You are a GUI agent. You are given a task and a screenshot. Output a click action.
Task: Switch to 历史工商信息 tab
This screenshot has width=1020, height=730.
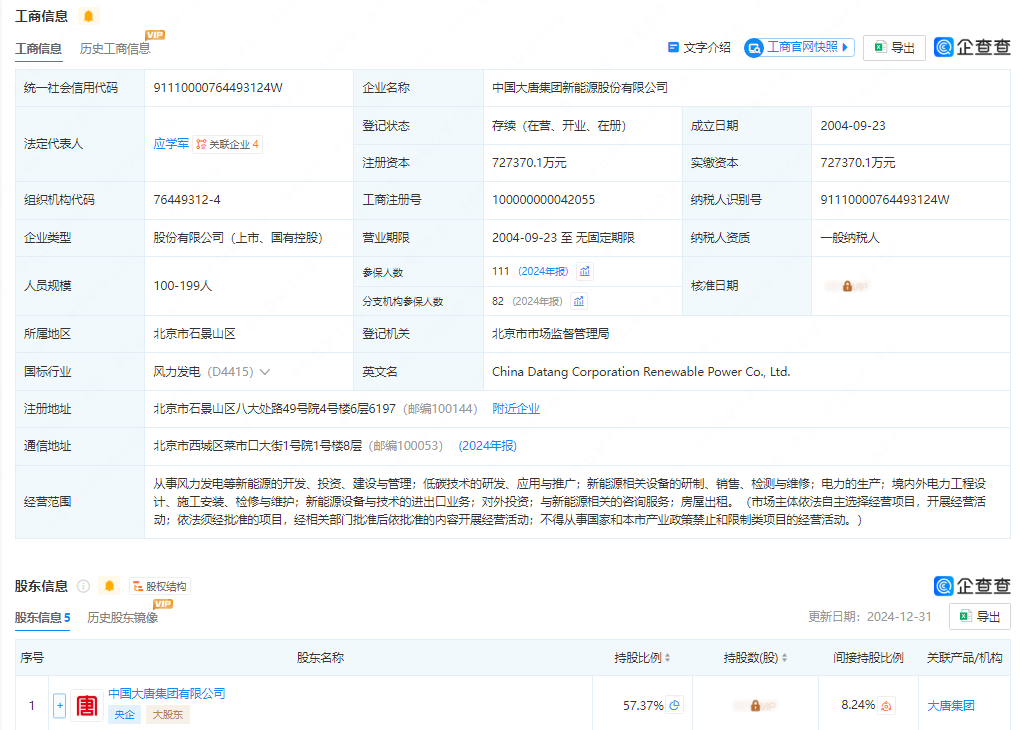(x=115, y=48)
